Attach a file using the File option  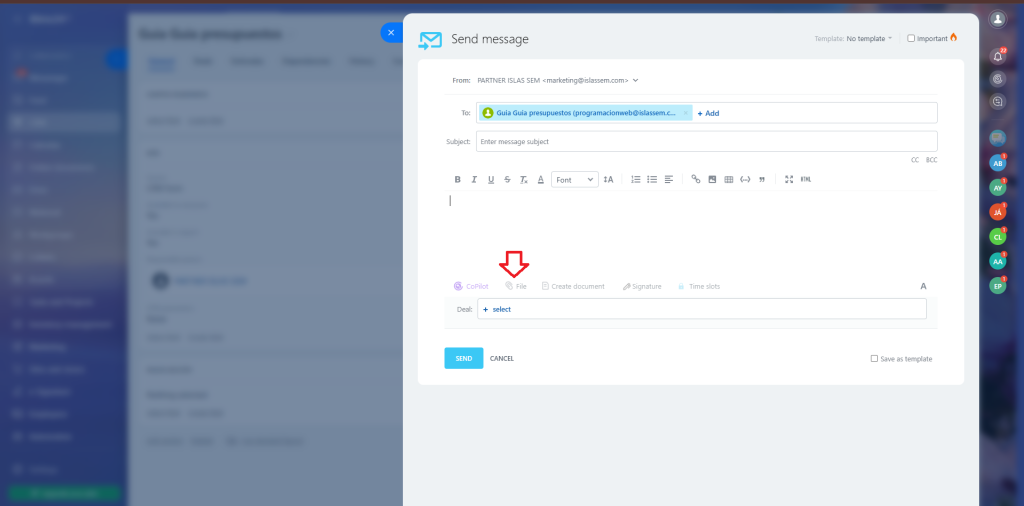tap(516, 286)
